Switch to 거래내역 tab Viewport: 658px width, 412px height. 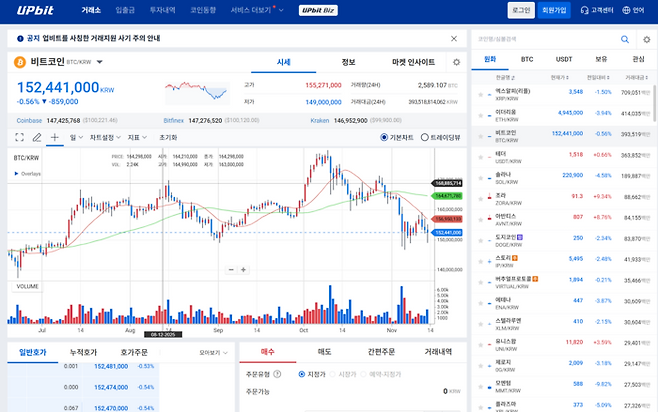(x=438, y=352)
